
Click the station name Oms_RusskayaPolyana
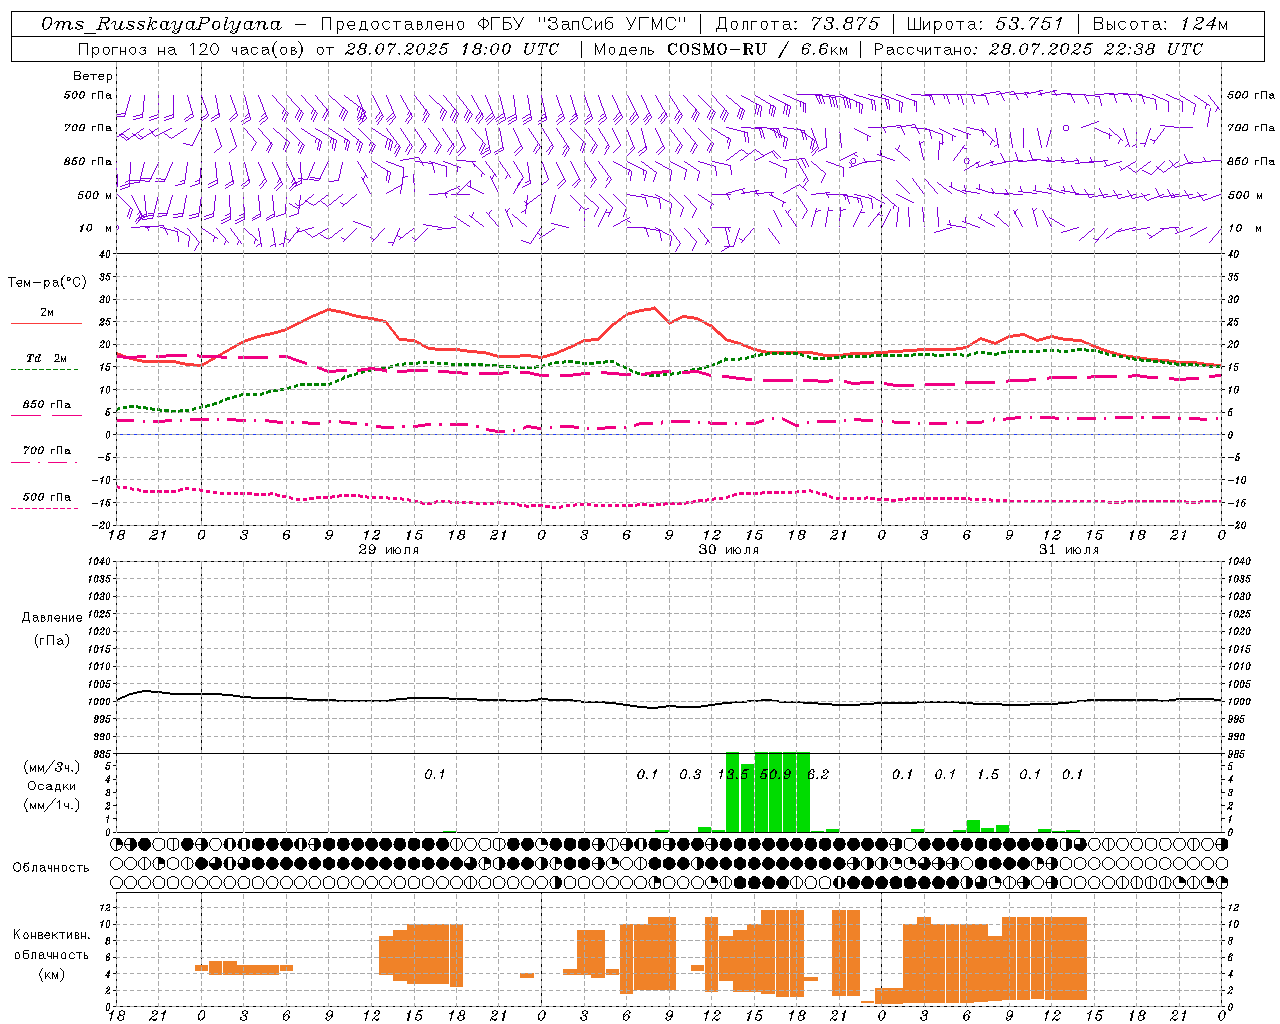(161, 24)
